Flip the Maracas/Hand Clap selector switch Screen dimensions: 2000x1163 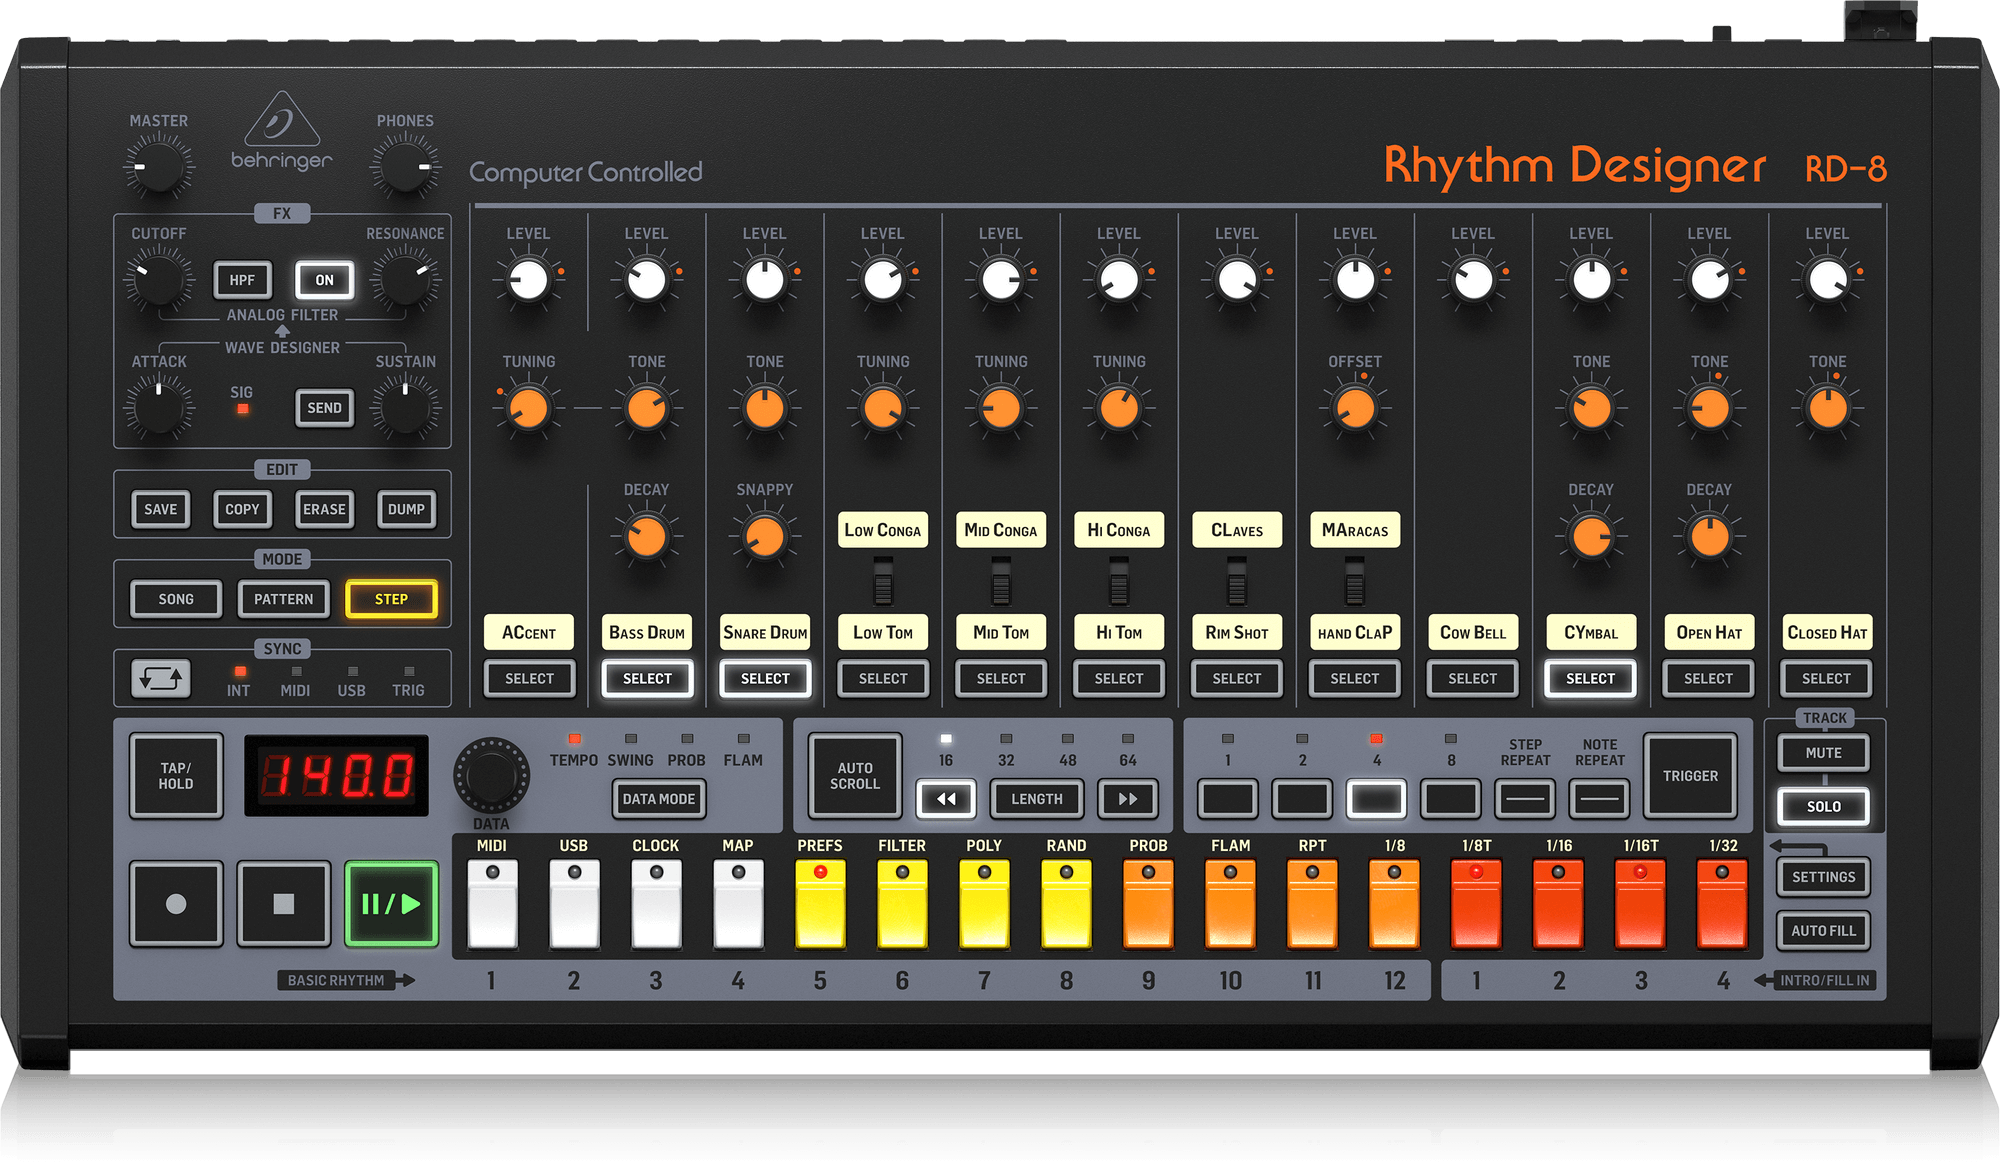pos(1354,581)
